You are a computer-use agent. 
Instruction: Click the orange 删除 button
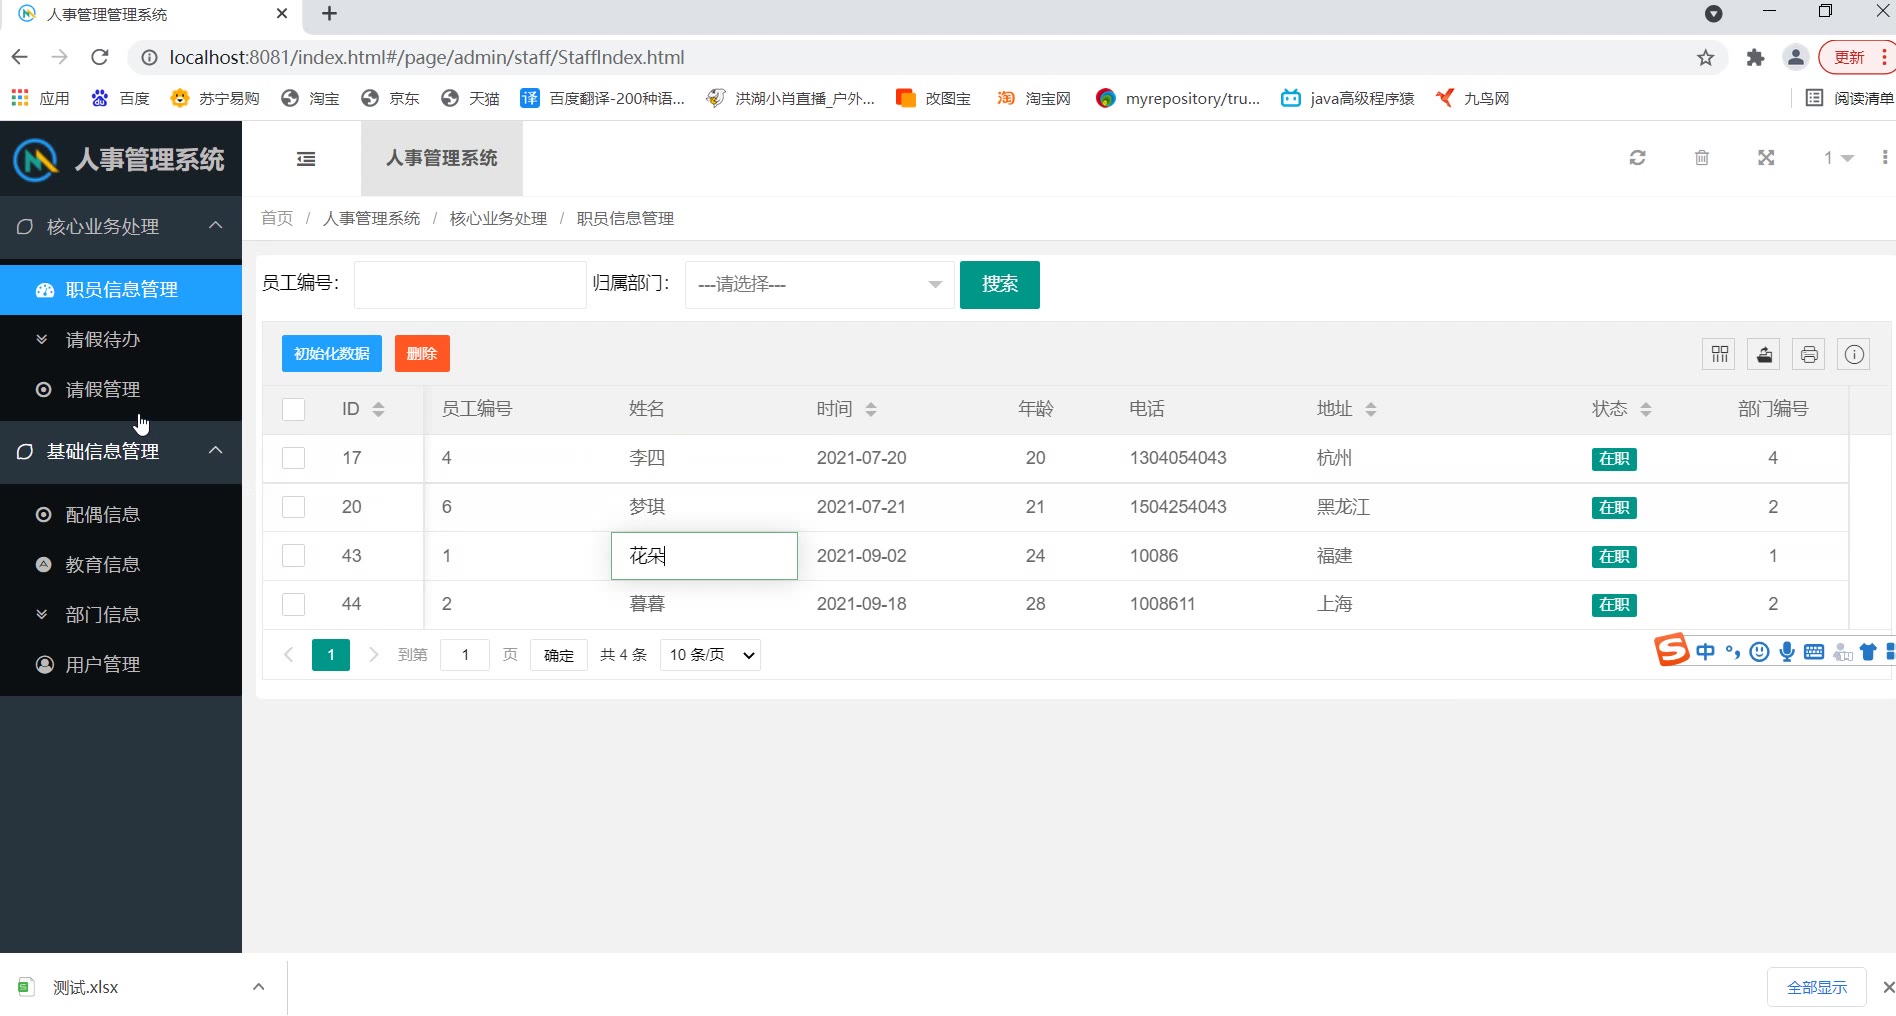click(422, 354)
